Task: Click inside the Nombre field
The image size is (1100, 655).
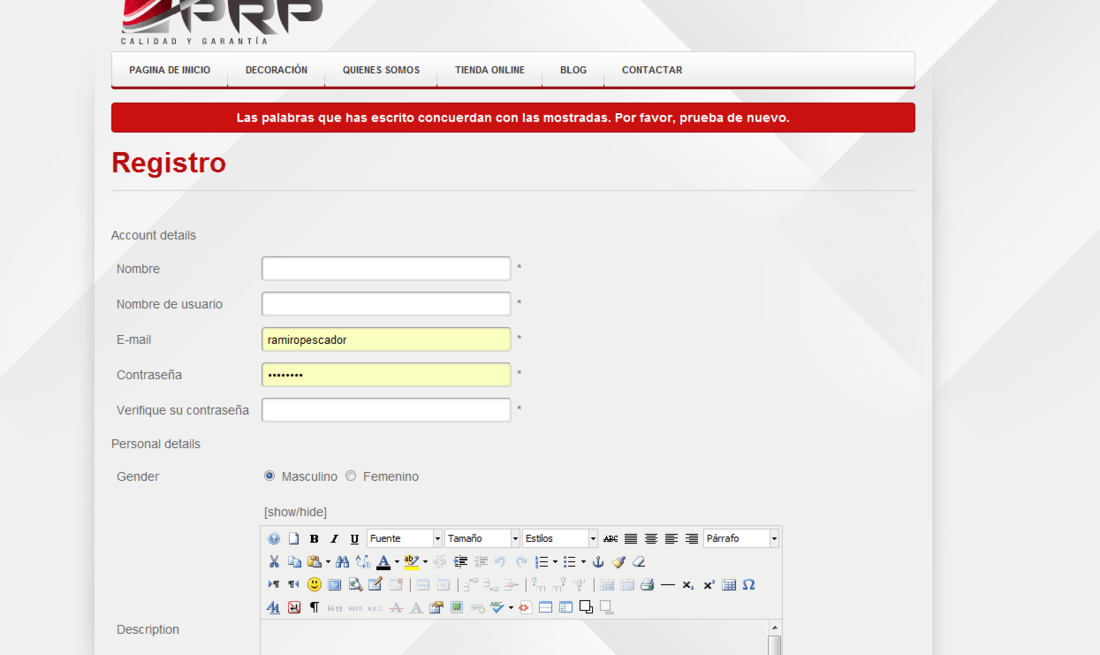Action: coord(386,269)
